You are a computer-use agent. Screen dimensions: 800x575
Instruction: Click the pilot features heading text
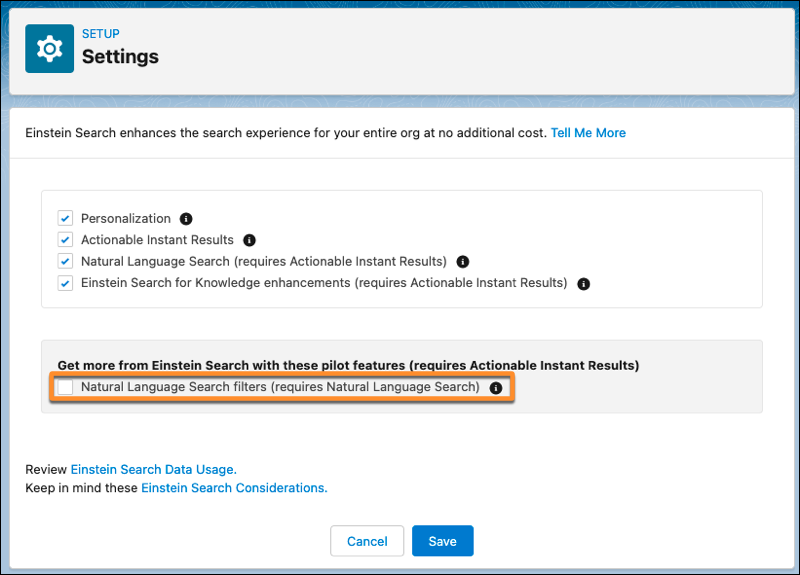pos(348,365)
